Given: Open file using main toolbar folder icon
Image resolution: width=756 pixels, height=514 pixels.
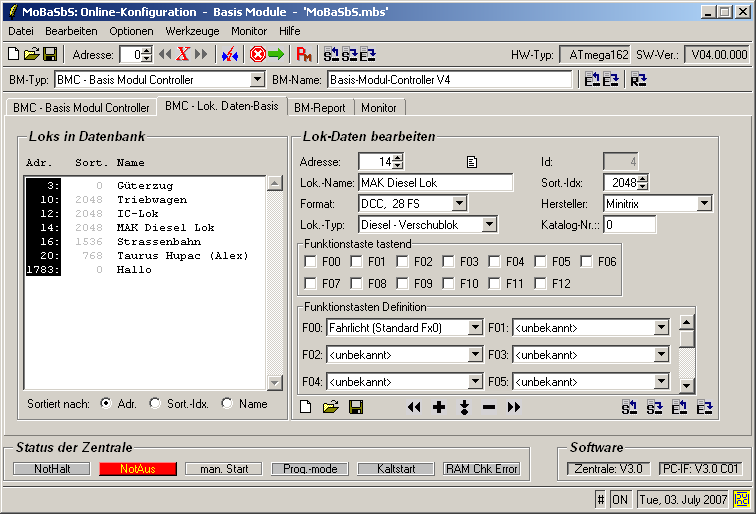Looking at the screenshot, I should 31,54.
